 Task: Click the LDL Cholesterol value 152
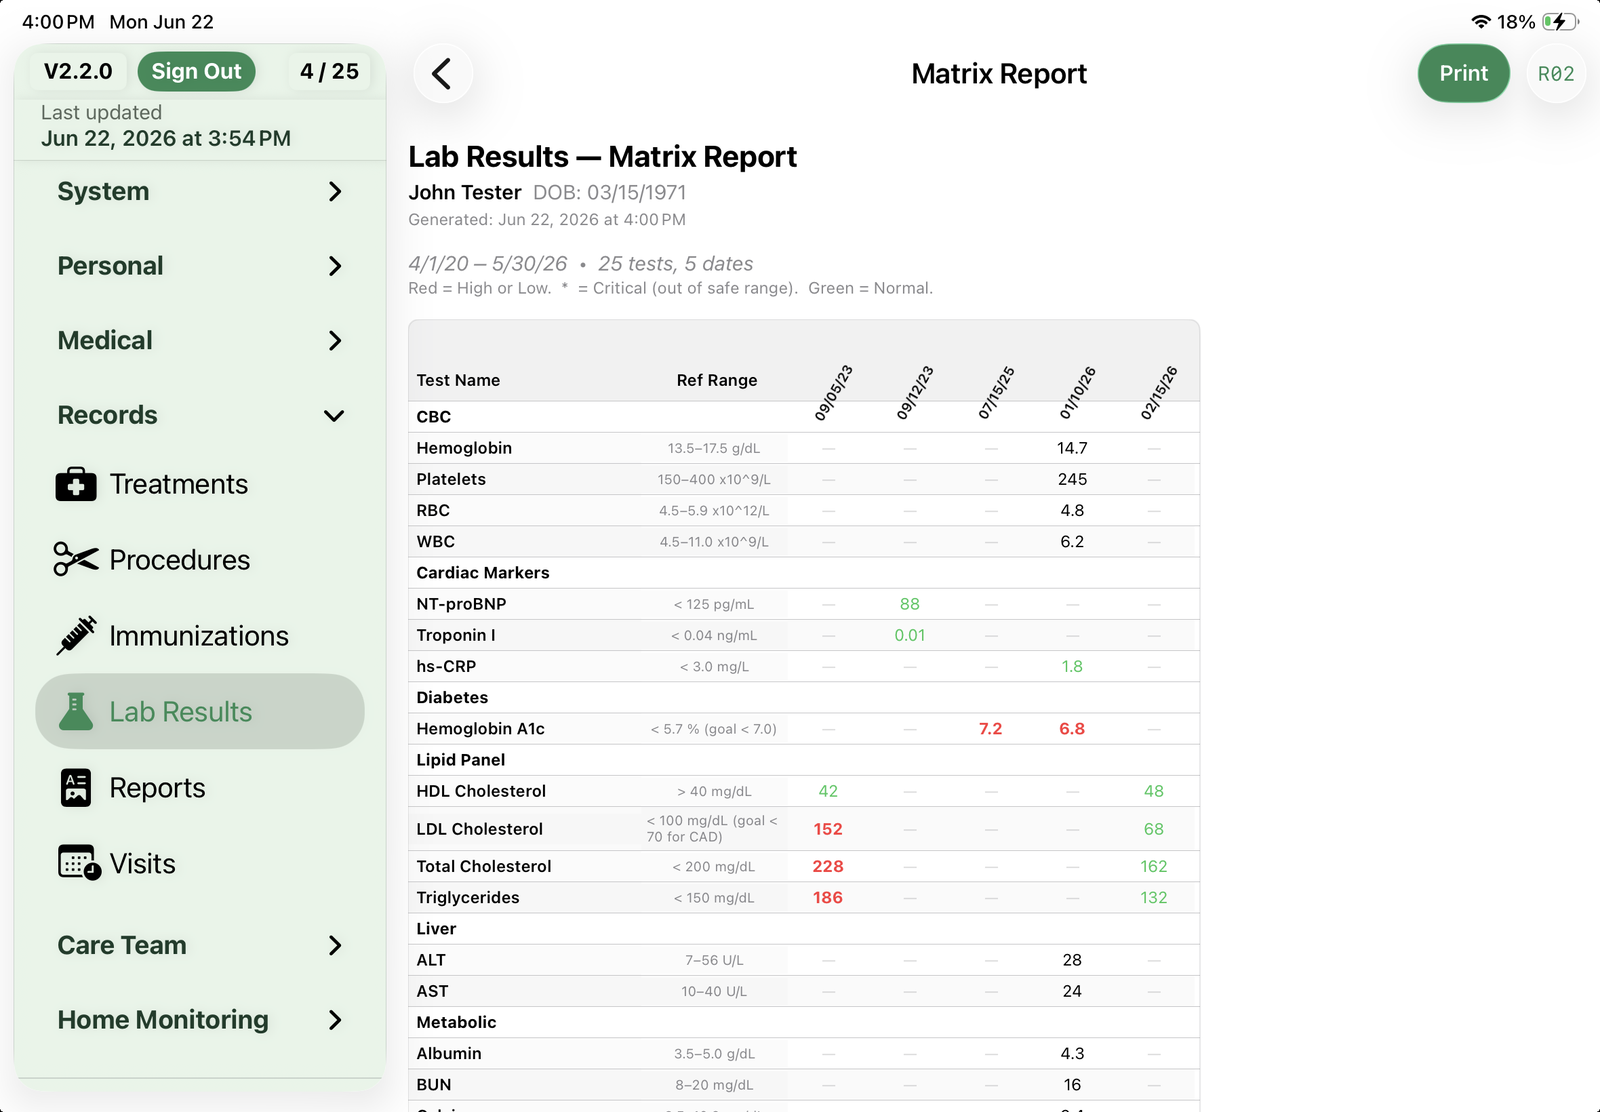tap(828, 829)
